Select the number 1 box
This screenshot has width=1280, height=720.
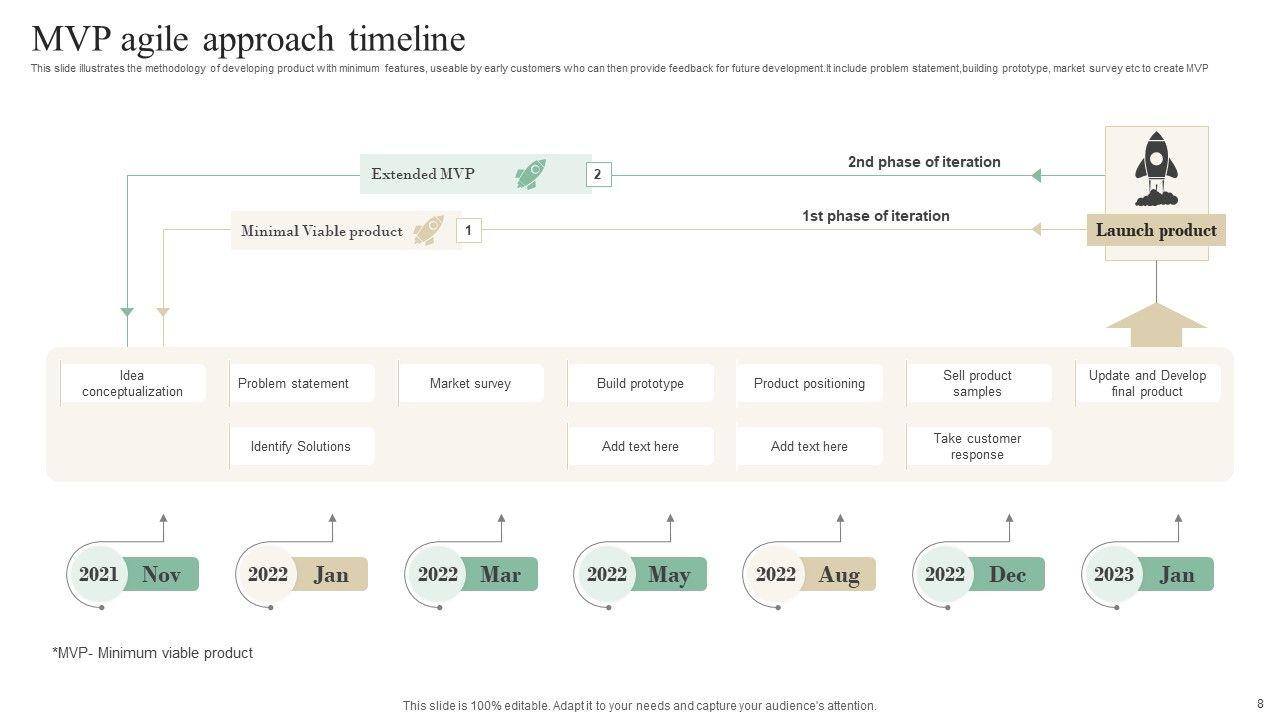click(x=468, y=231)
